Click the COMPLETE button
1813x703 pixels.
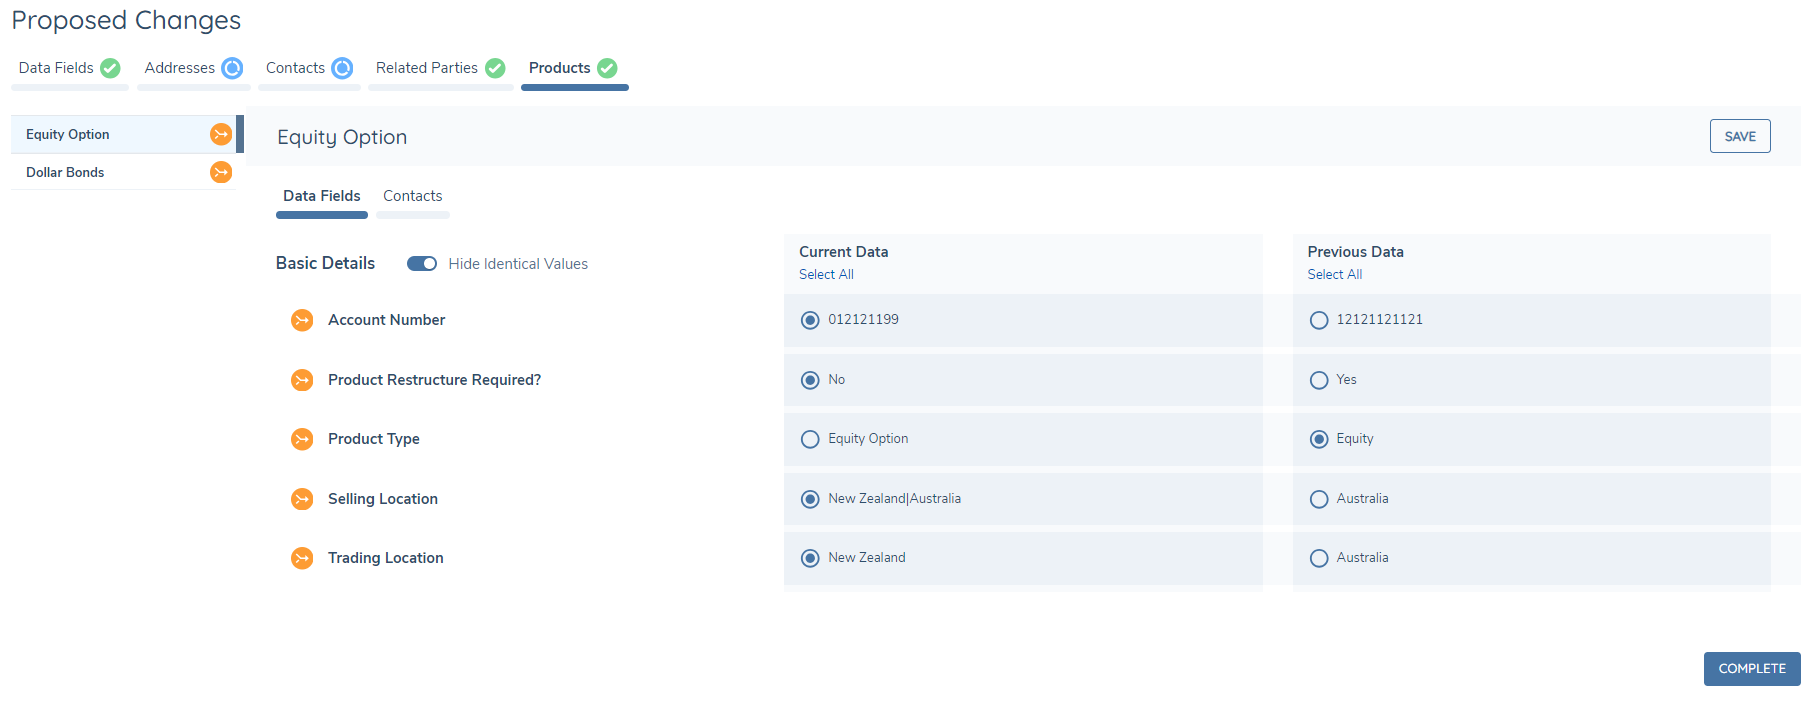pyautogui.click(x=1751, y=669)
